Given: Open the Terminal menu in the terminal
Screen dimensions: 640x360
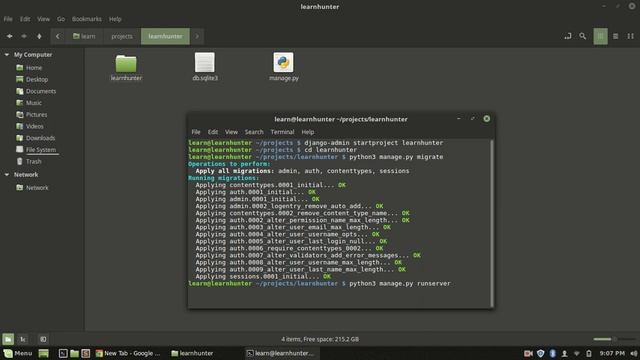Looking at the screenshot, I should pyautogui.click(x=282, y=132).
